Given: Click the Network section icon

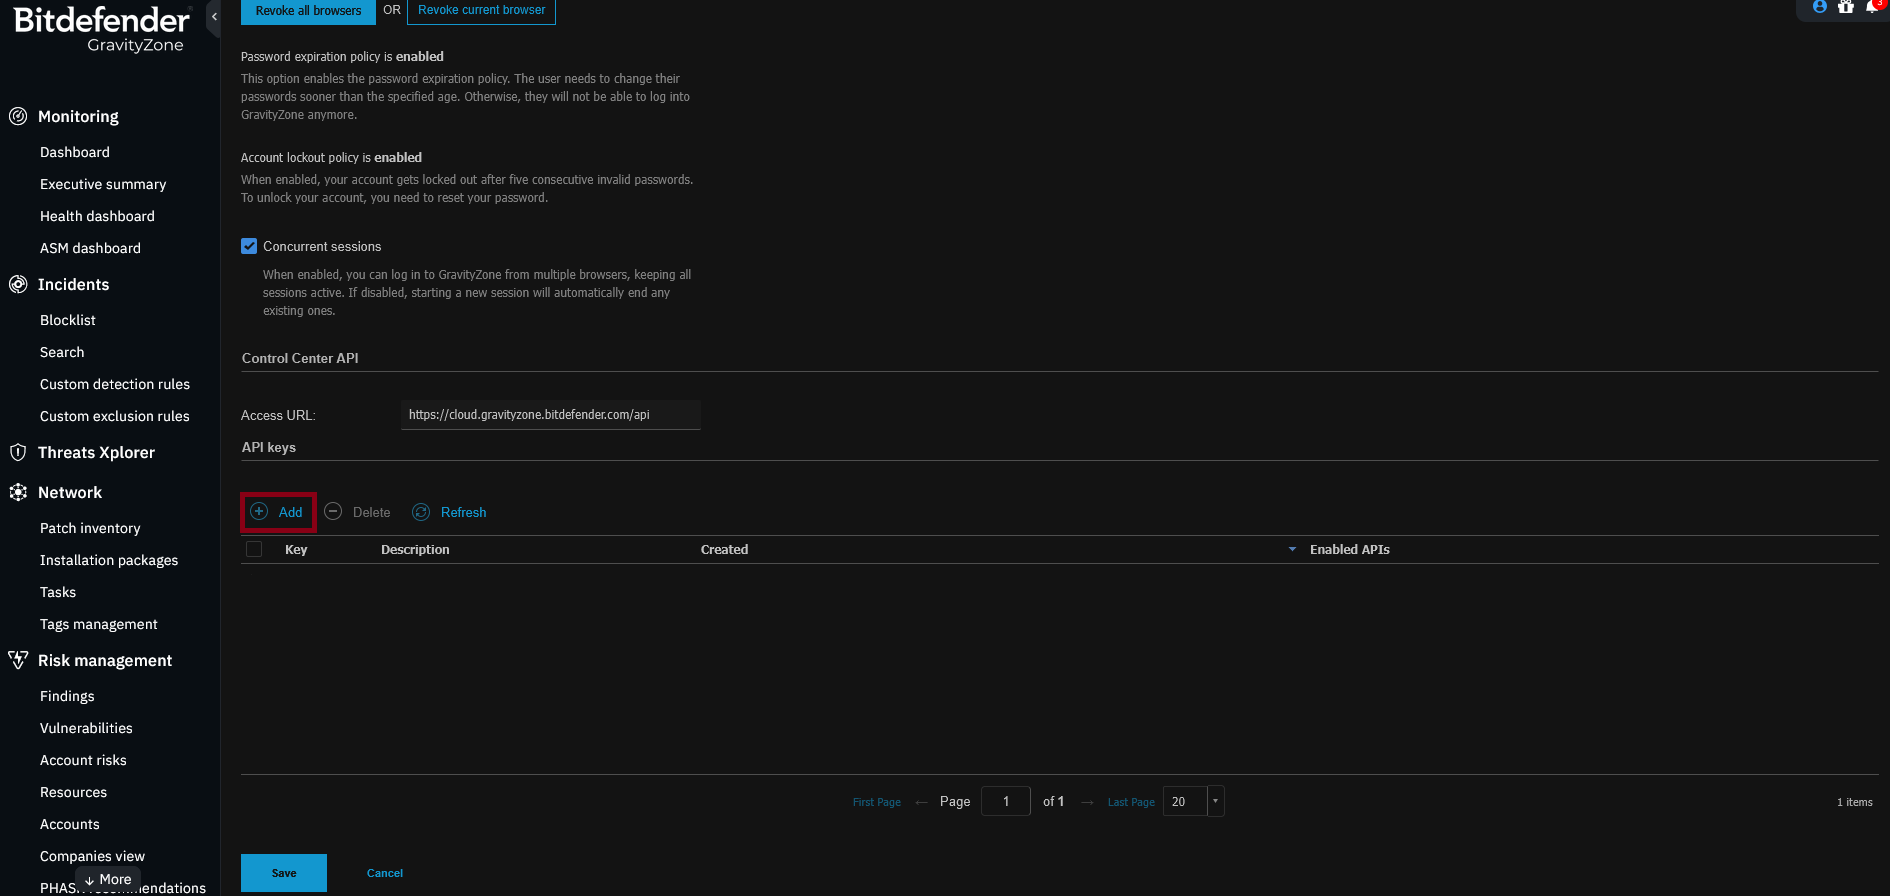Looking at the screenshot, I should [x=18, y=492].
